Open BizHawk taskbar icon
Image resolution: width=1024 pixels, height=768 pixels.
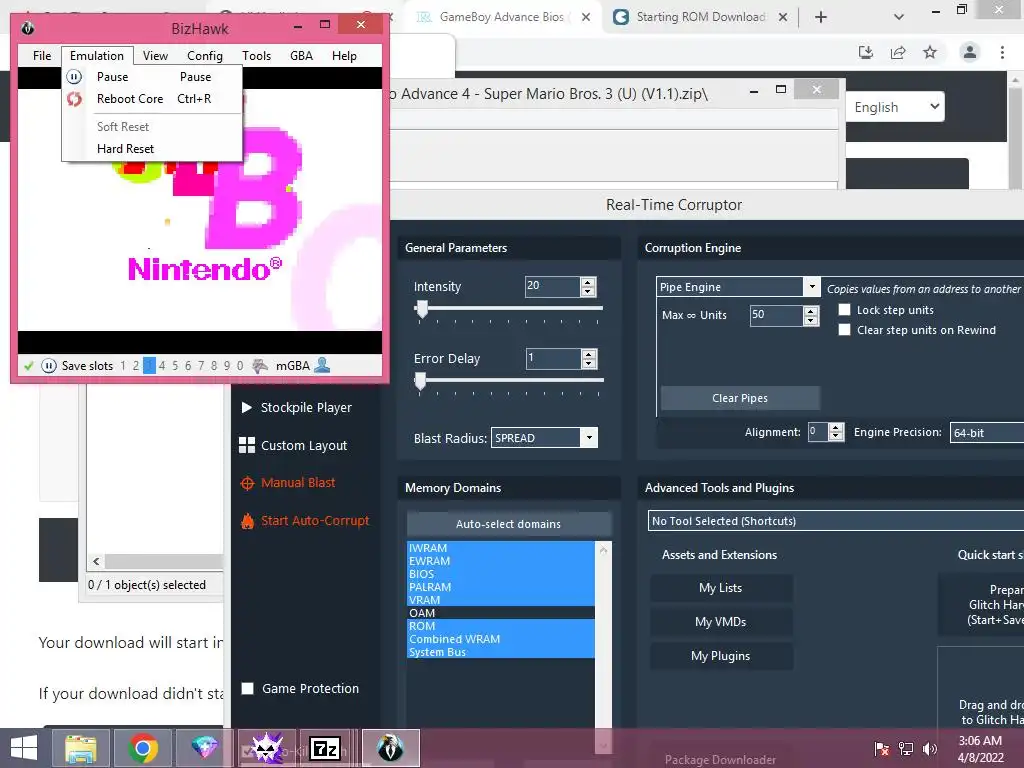pyautogui.click(x=391, y=748)
